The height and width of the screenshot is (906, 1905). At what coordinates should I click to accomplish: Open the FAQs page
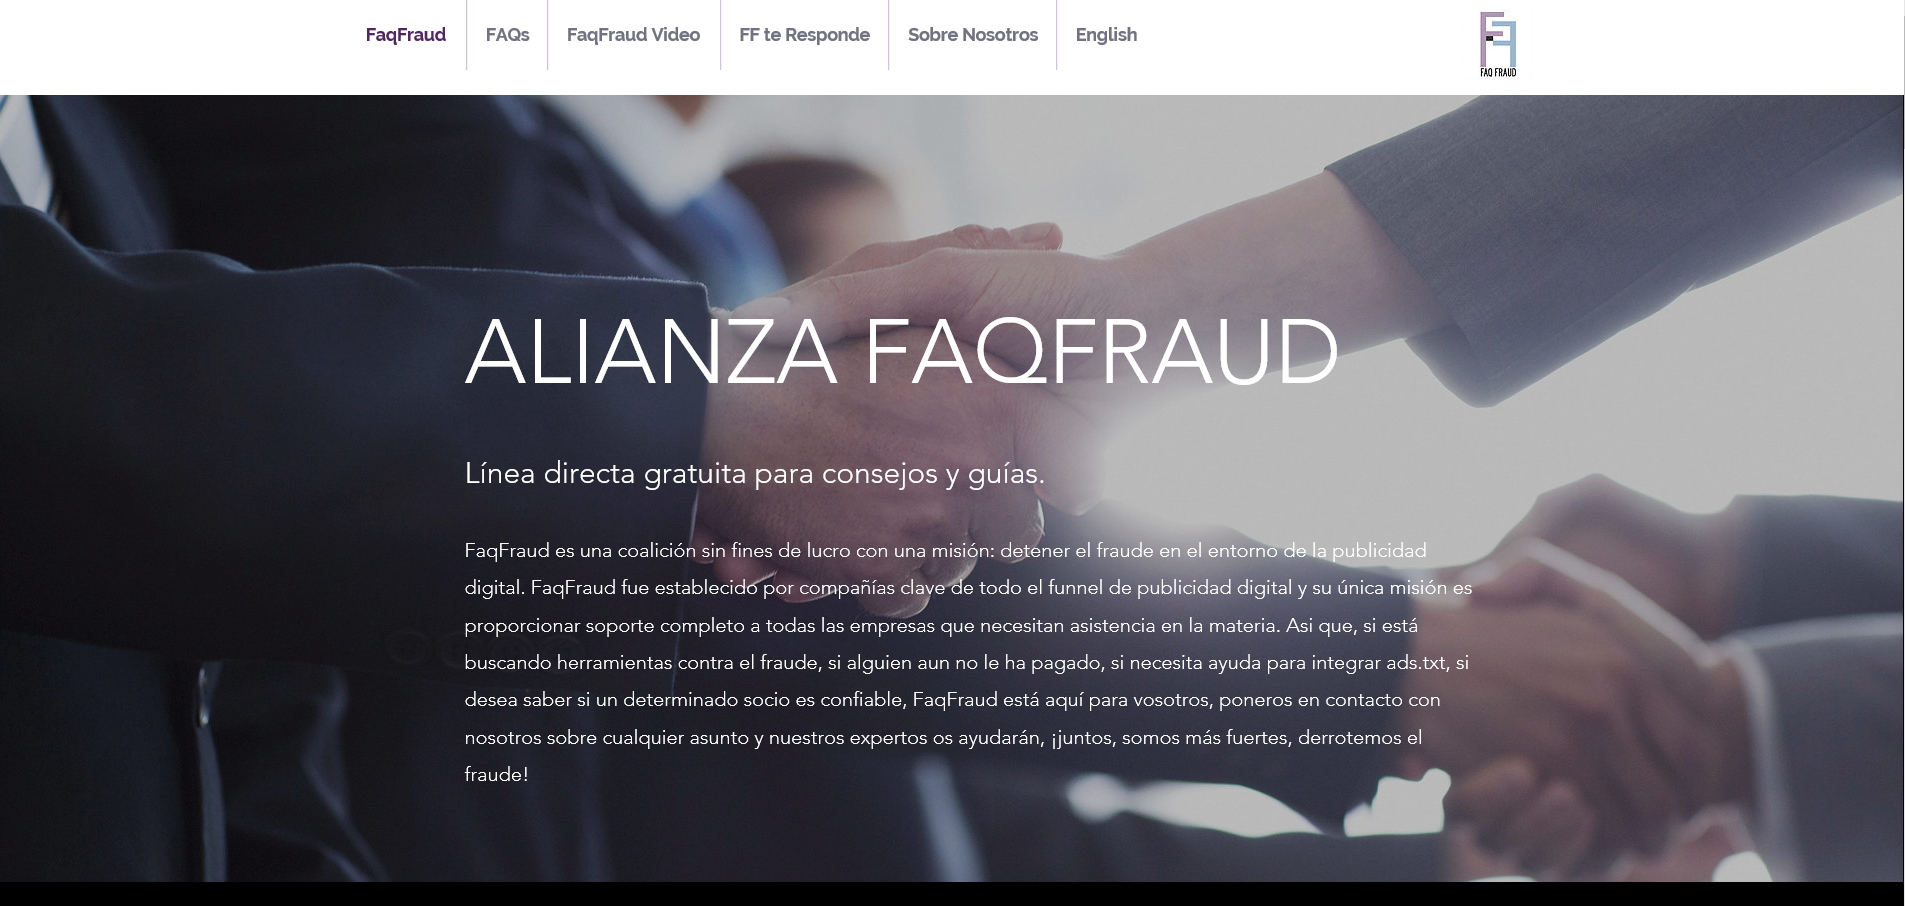[507, 35]
